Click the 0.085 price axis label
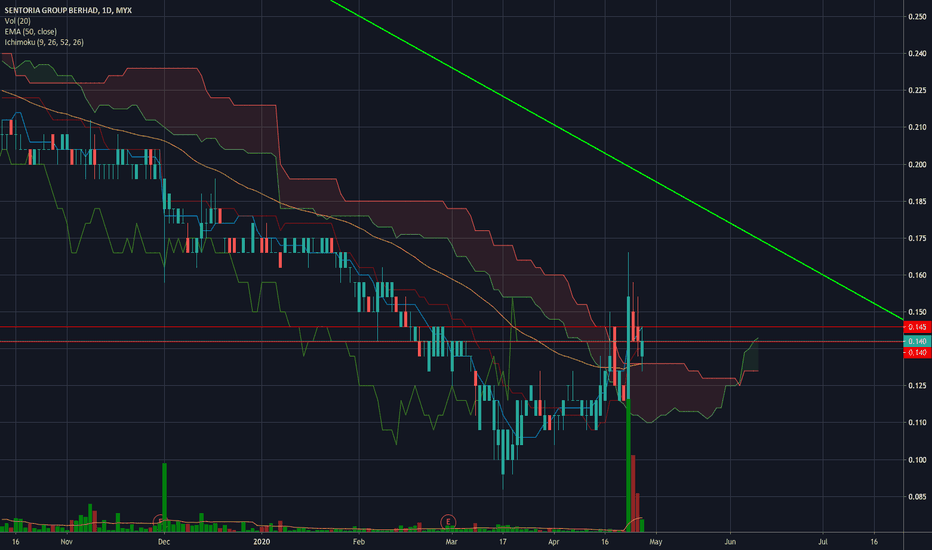Viewport: 932px width, 550px height. [917, 497]
